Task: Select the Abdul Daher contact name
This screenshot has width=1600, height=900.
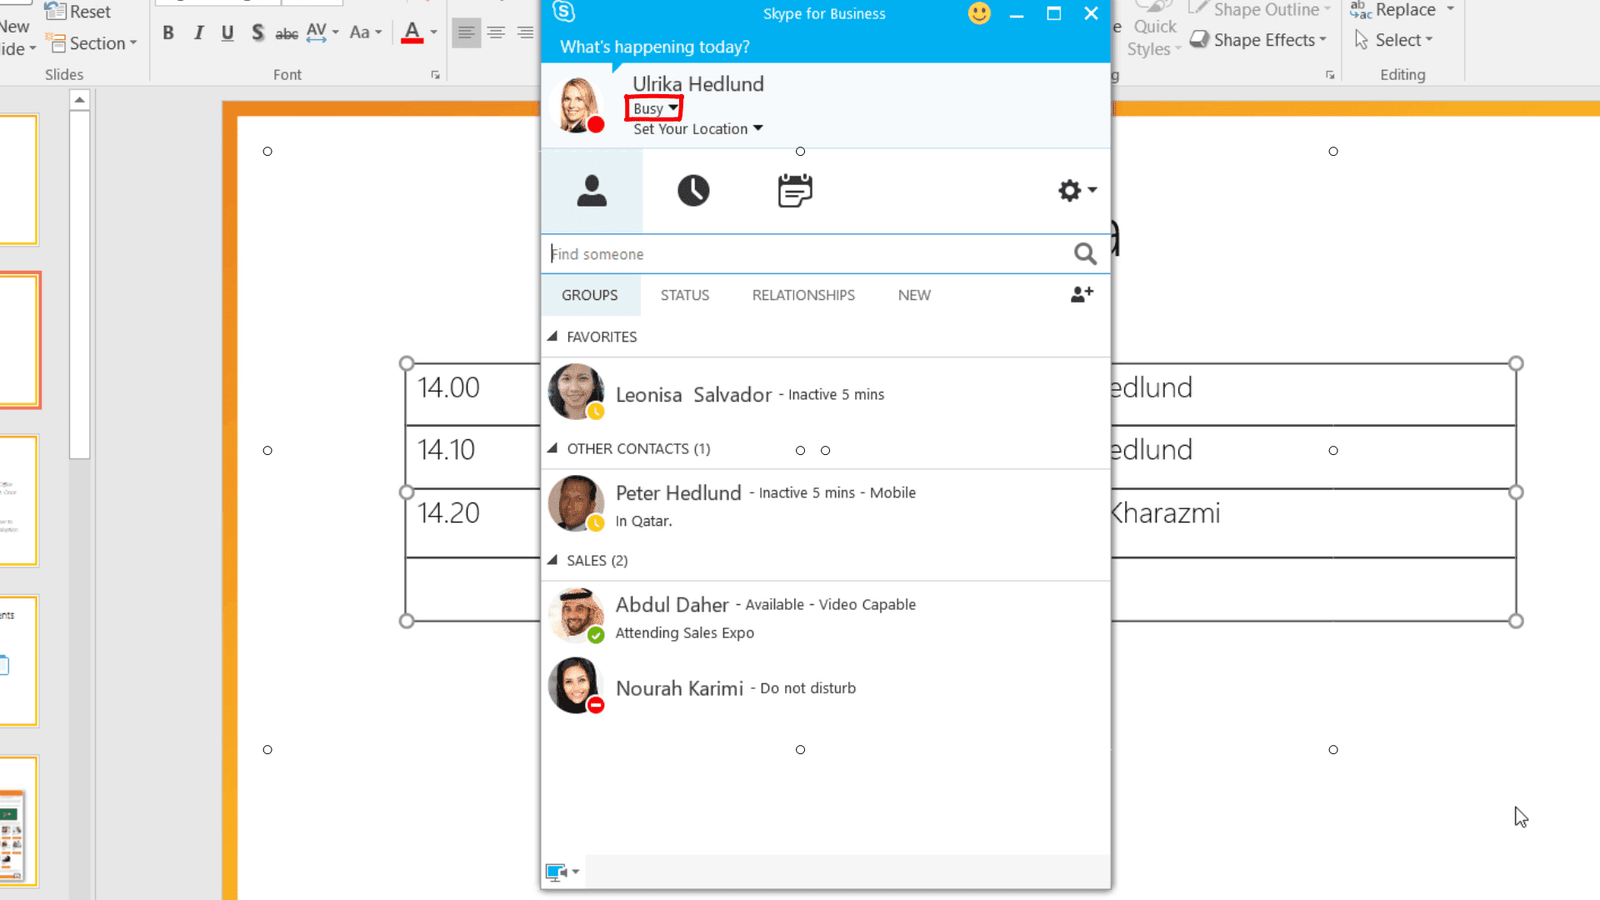Action: tap(672, 605)
